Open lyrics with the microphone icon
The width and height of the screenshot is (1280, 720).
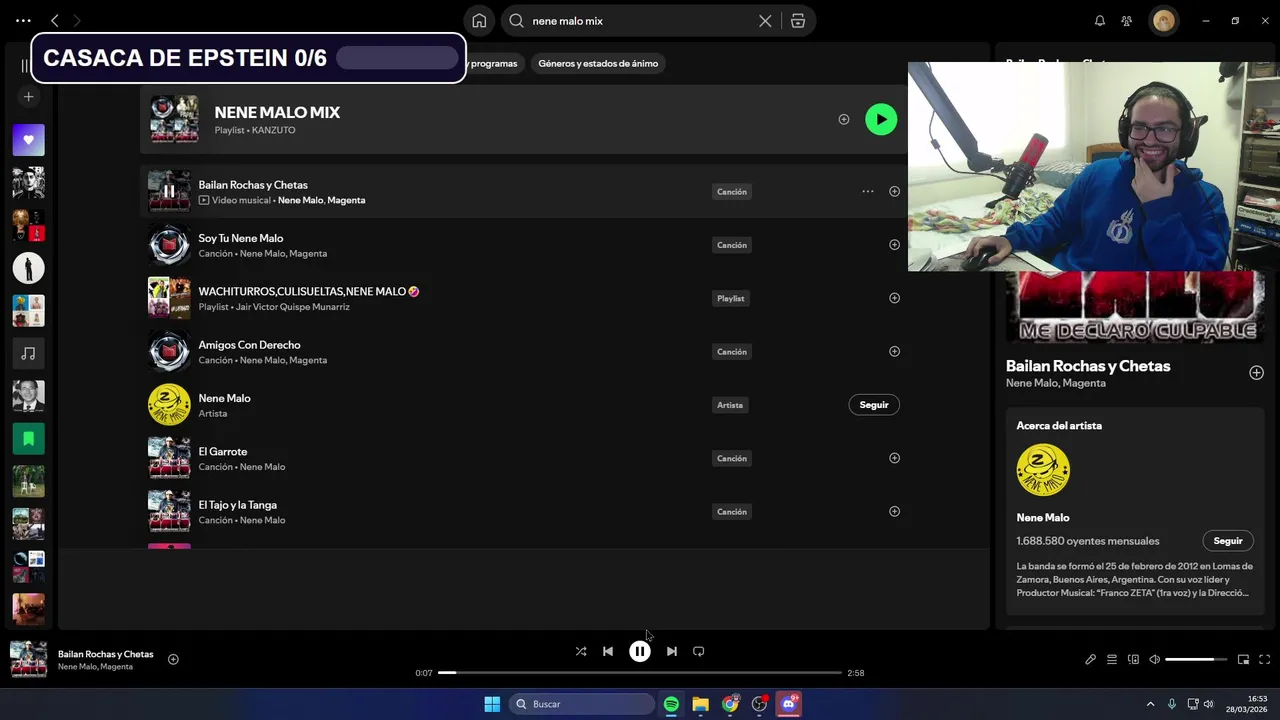[1090, 659]
